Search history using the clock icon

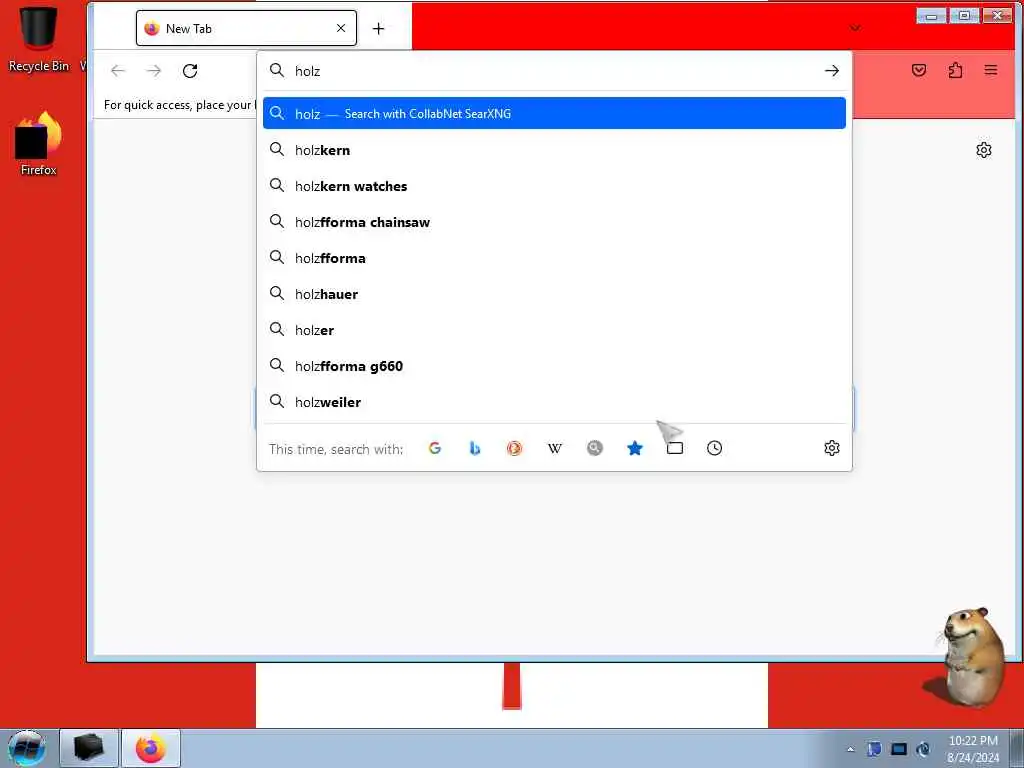pos(714,448)
